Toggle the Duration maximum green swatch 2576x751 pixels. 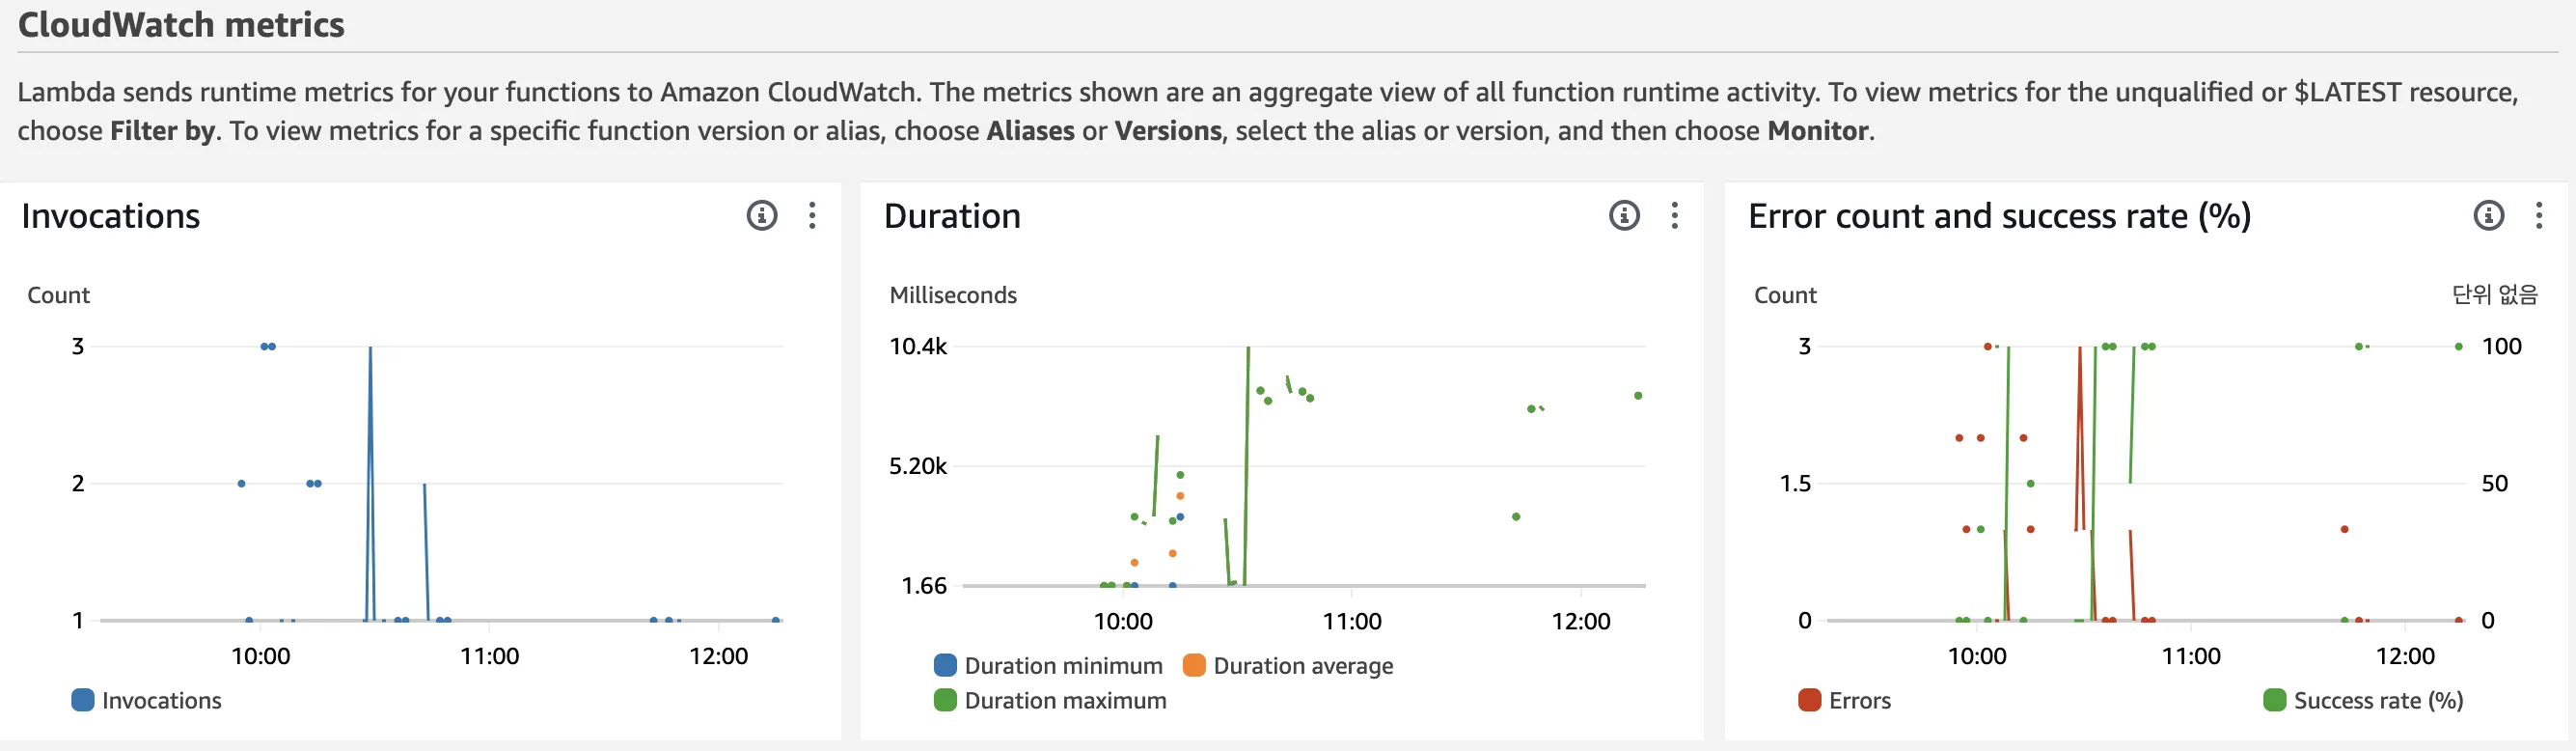[x=944, y=700]
